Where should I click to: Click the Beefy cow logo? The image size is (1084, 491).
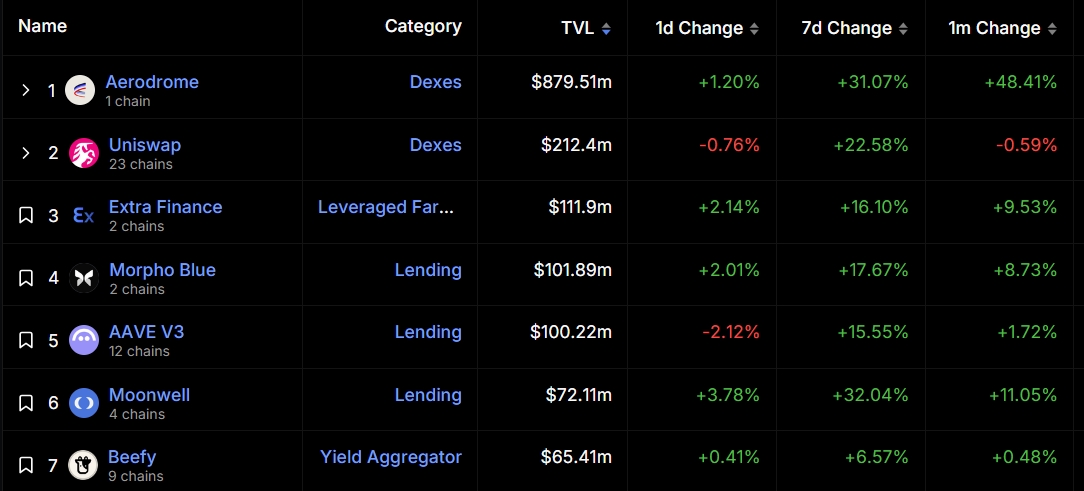[x=83, y=465]
